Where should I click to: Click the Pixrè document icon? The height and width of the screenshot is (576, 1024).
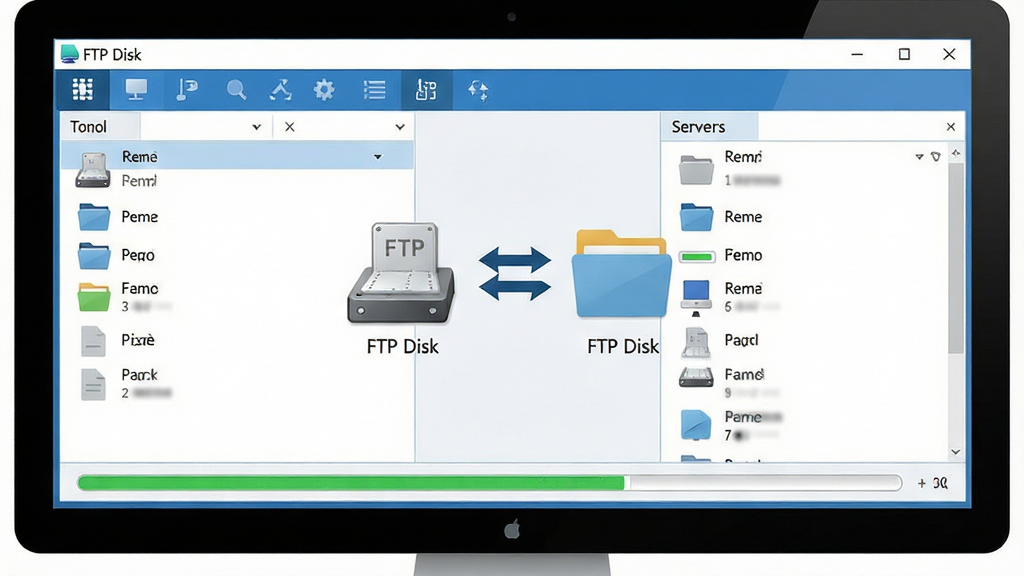93,341
